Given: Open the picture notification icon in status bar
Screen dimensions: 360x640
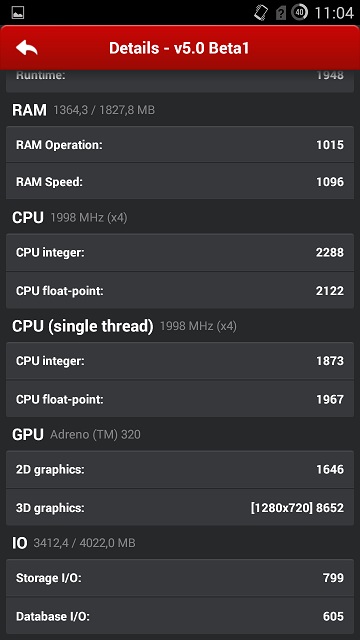Looking at the screenshot, I should tap(18, 13).
